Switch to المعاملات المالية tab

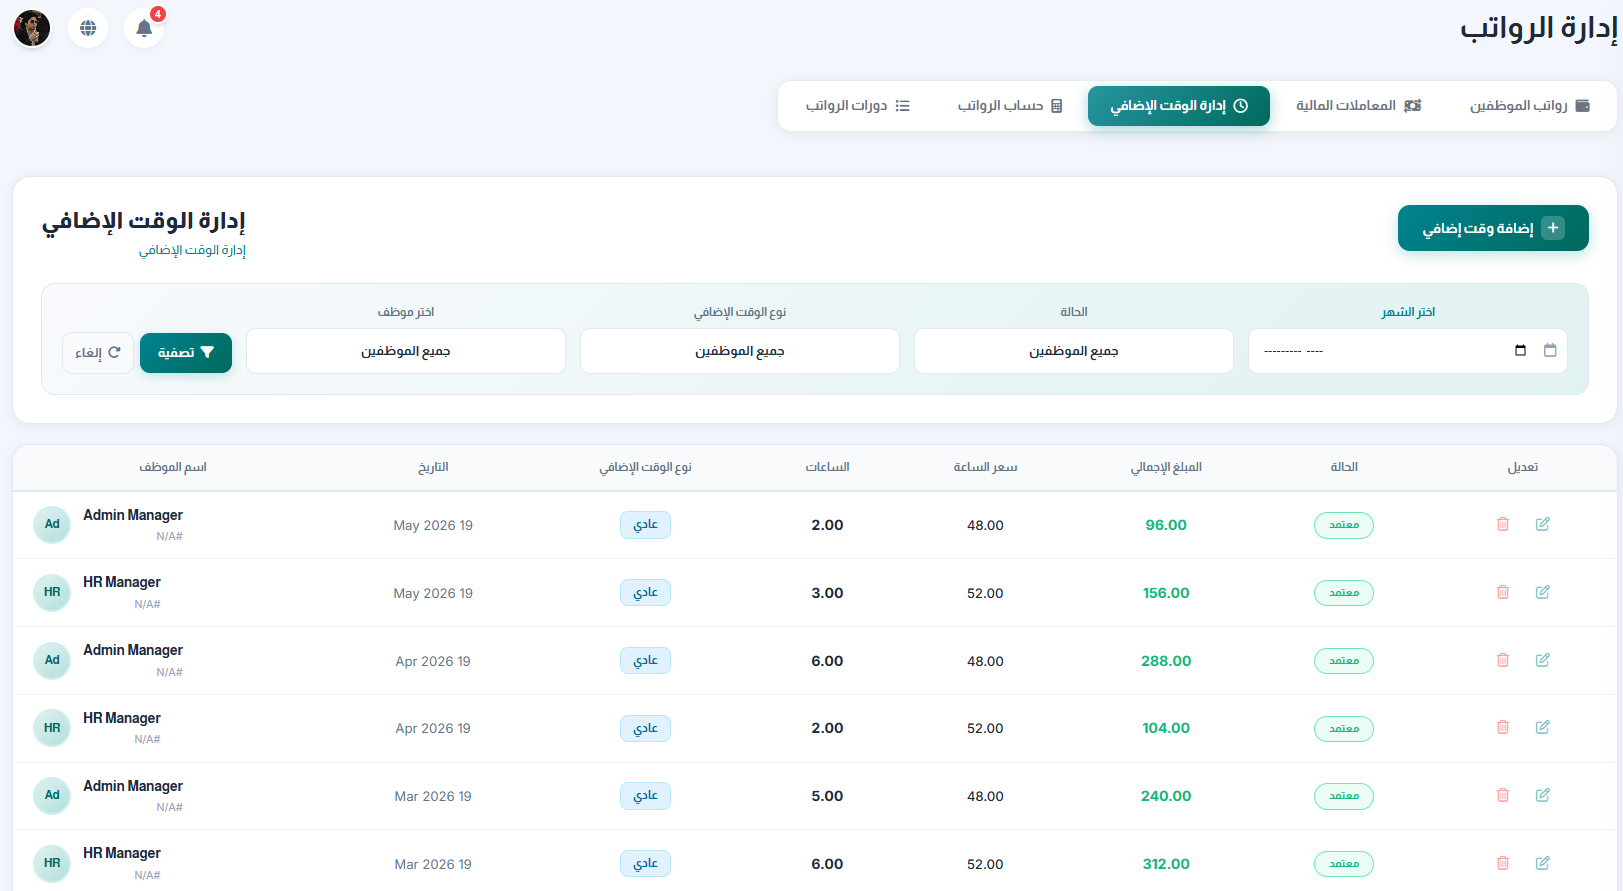[x=1358, y=106]
